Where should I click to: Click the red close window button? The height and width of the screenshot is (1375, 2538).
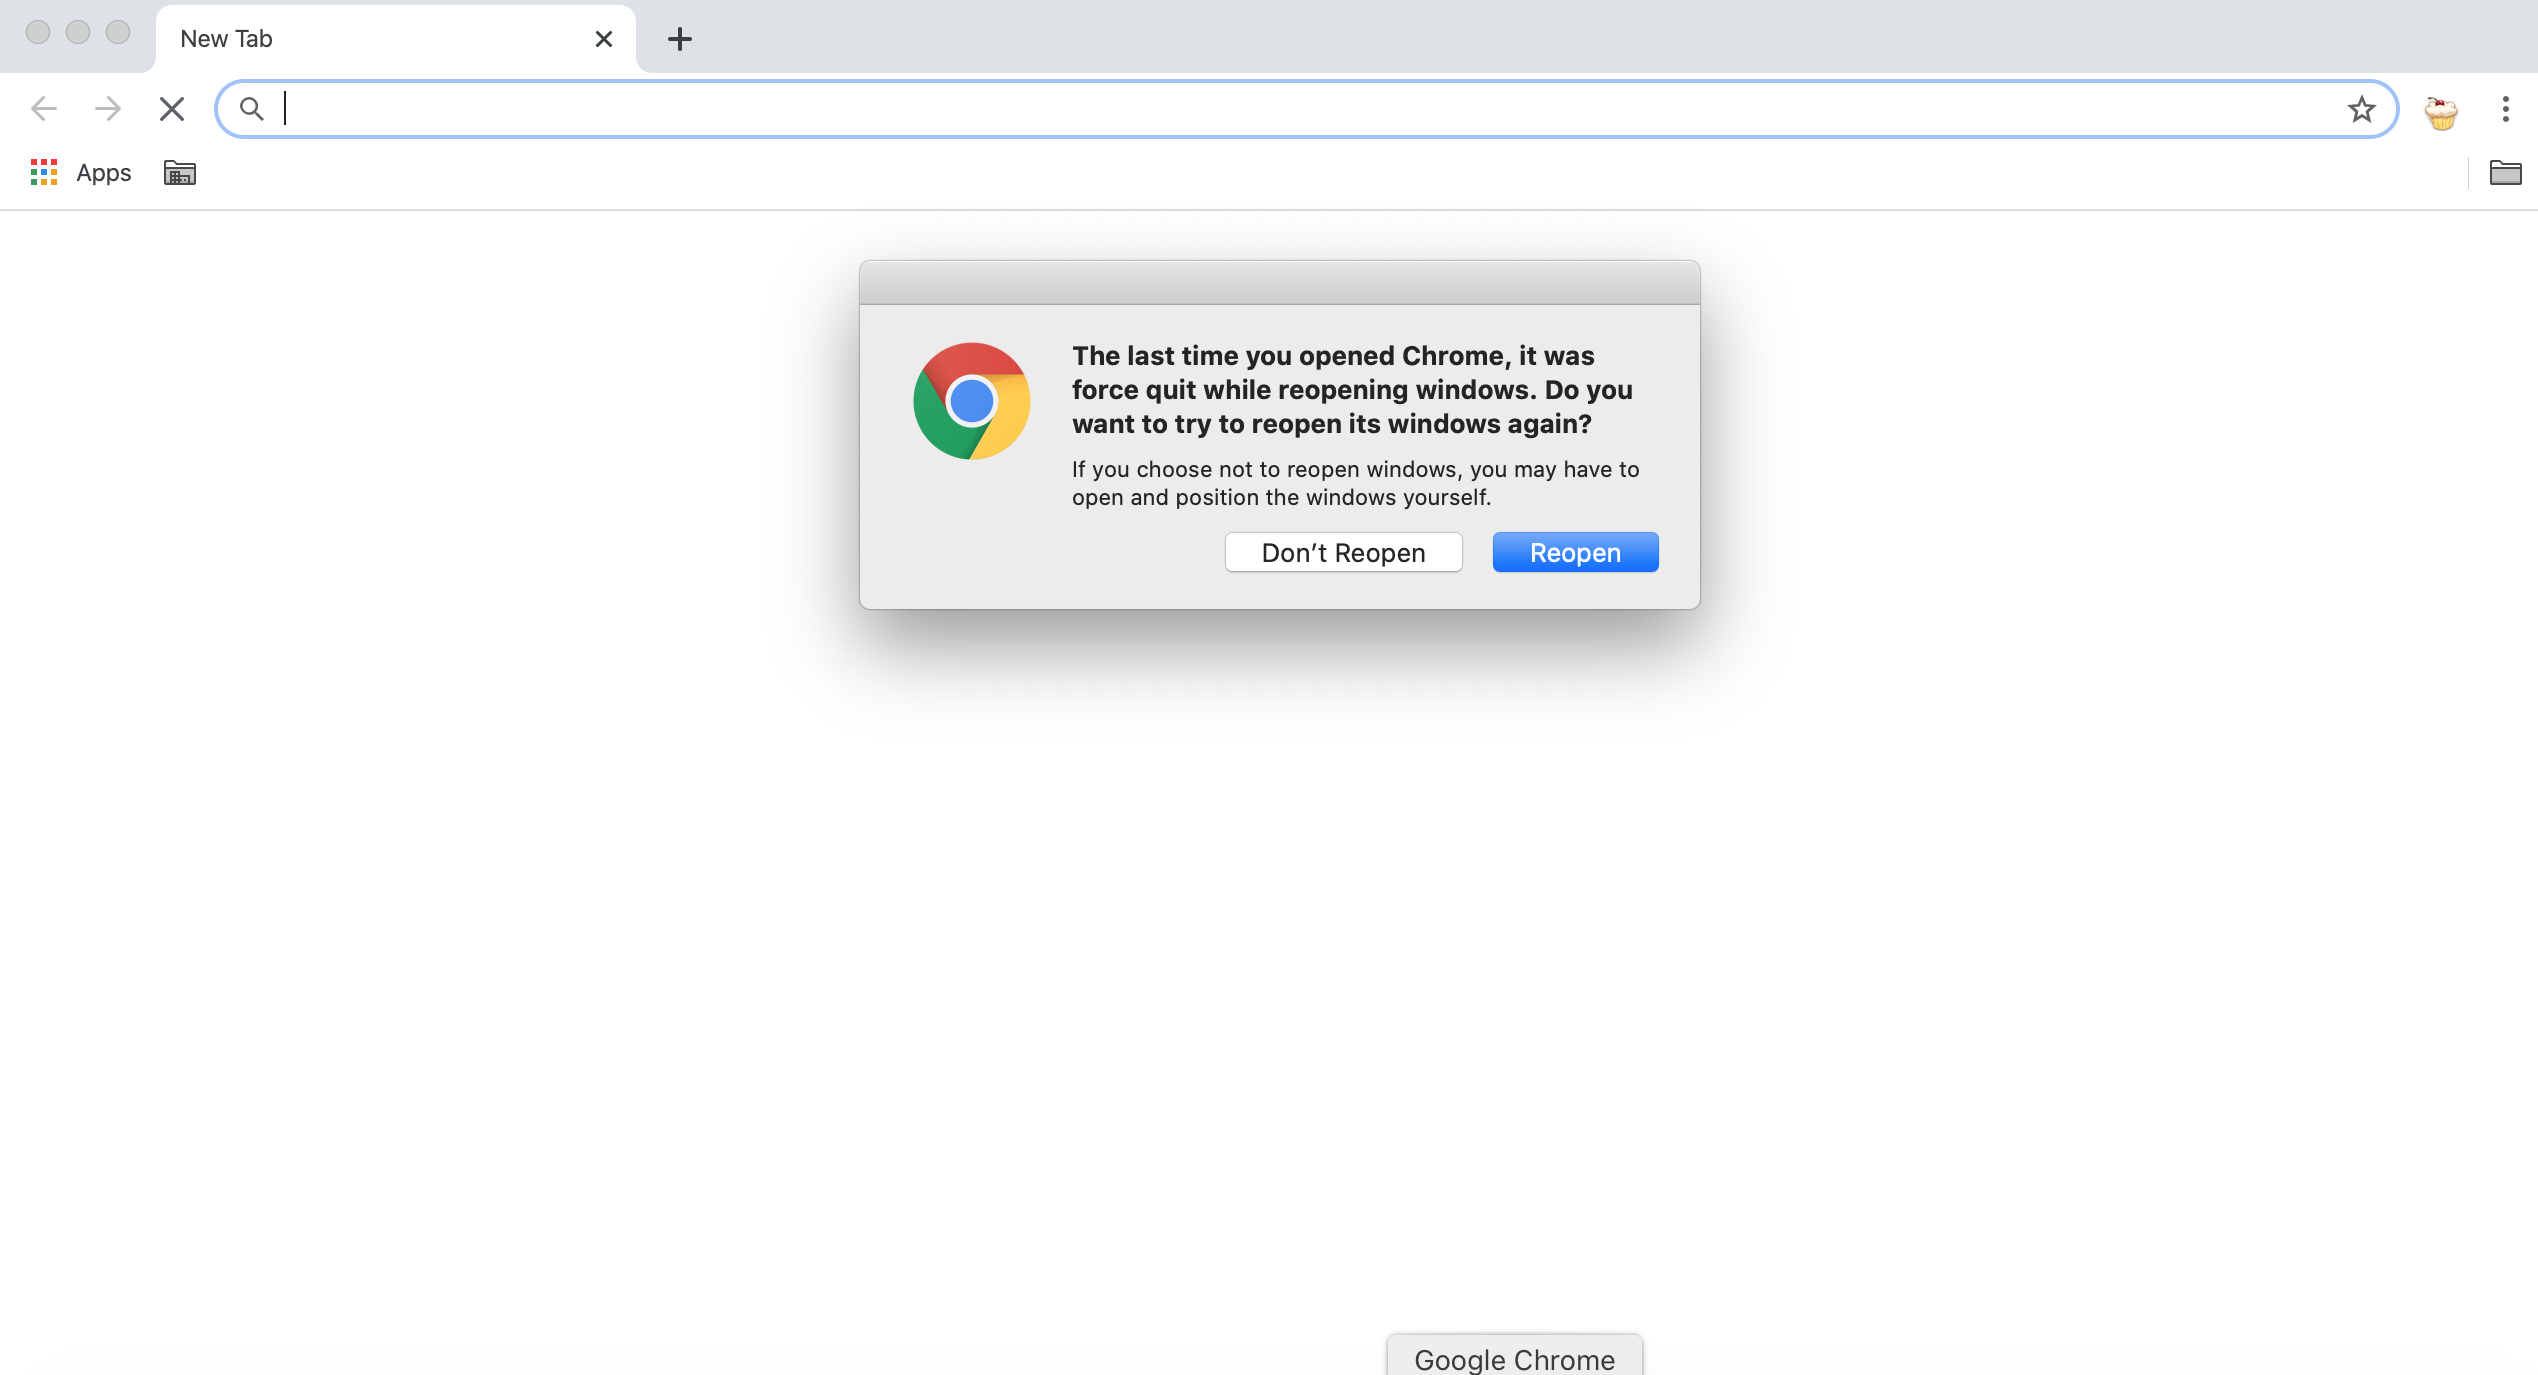pyautogui.click(x=38, y=32)
